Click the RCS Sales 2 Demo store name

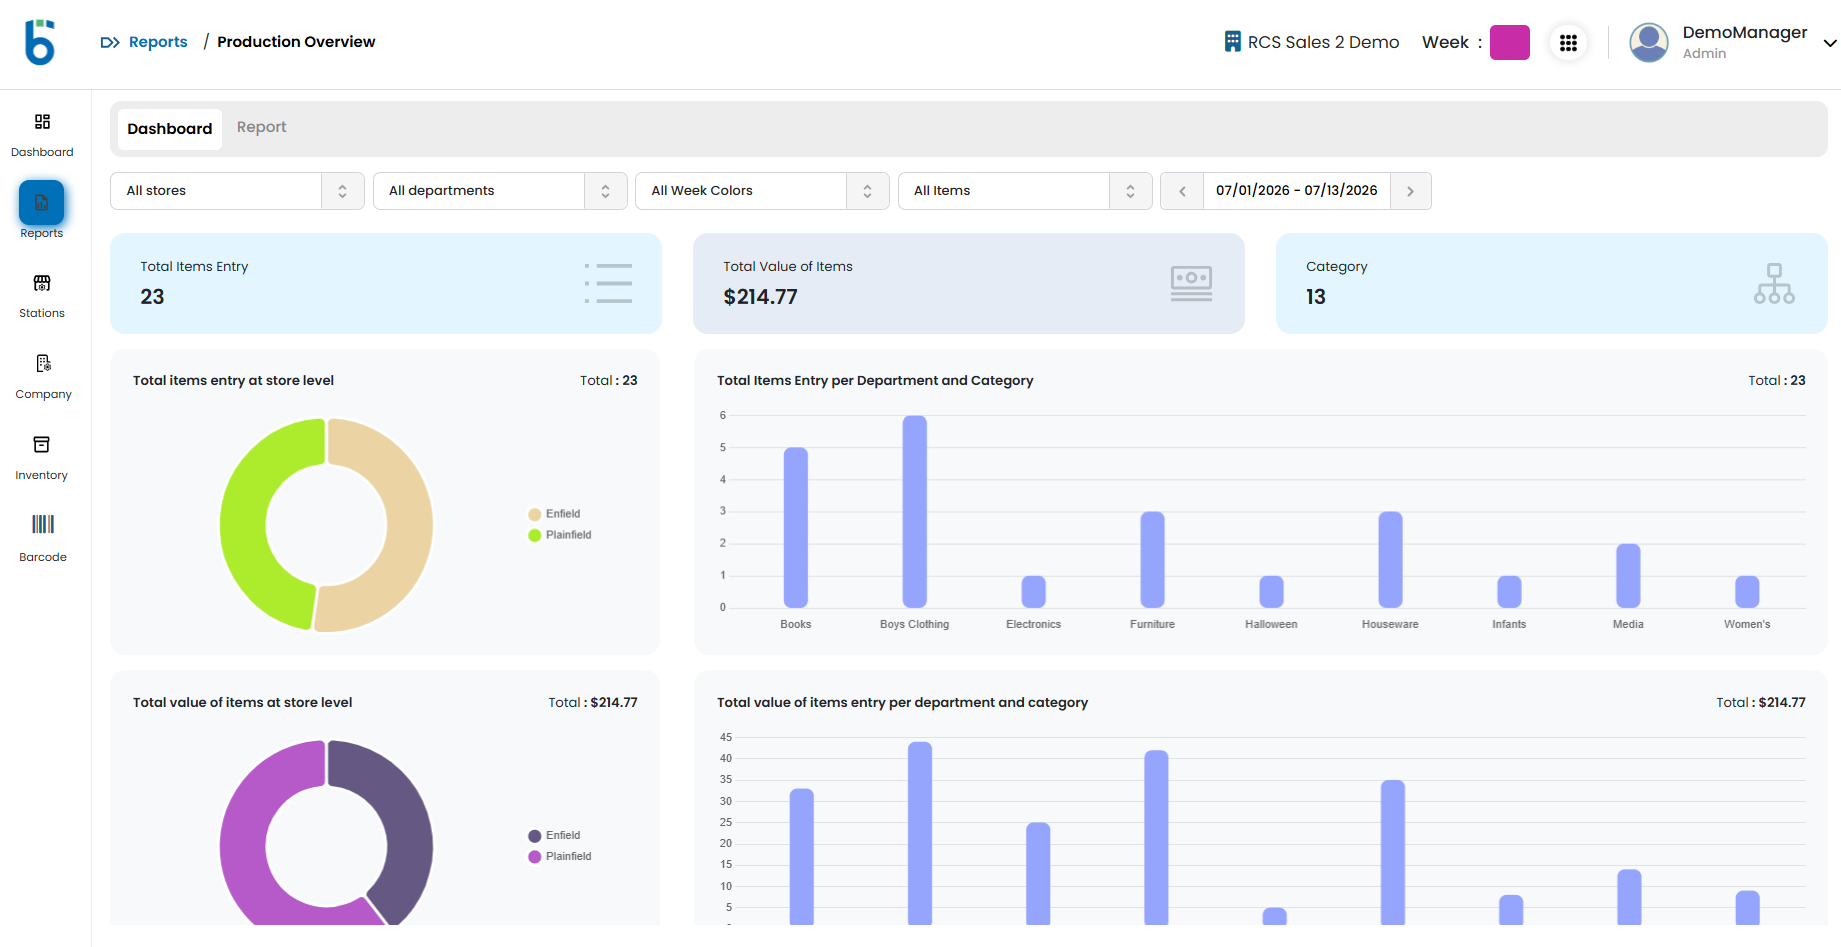coord(1323,42)
